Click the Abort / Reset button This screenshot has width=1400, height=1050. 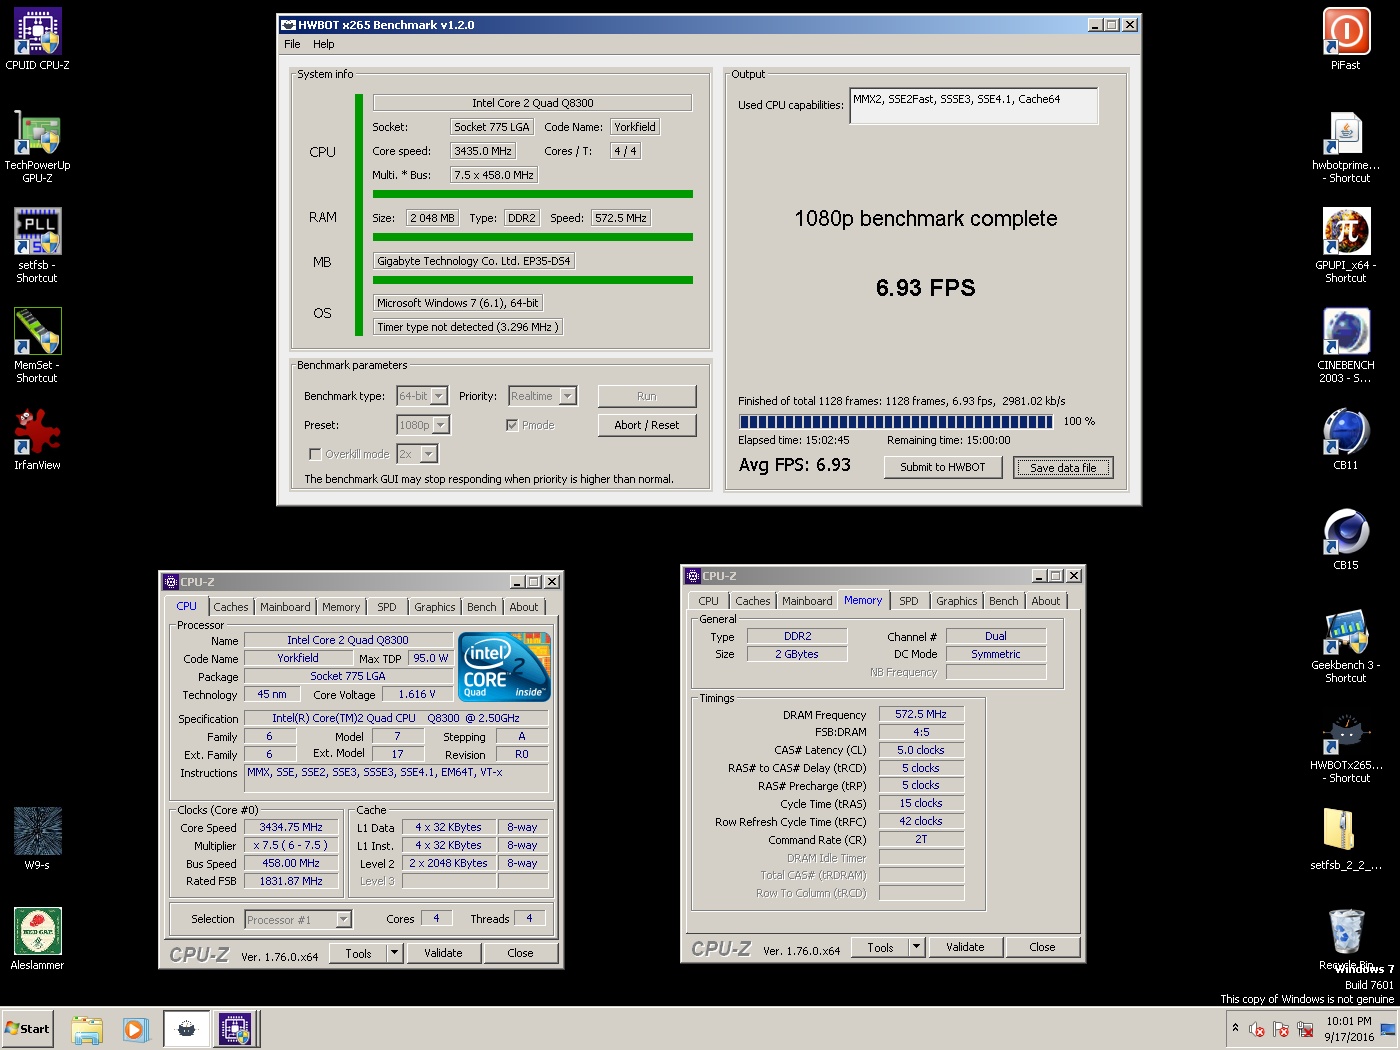[647, 425]
